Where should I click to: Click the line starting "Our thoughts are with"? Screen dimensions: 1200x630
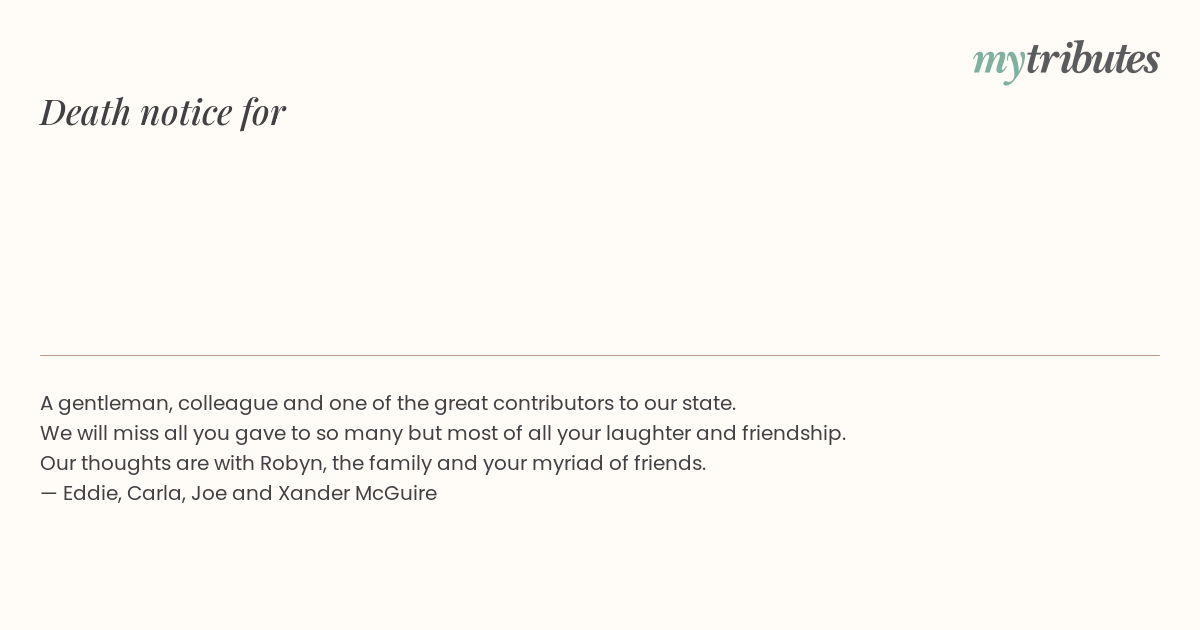point(373,464)
